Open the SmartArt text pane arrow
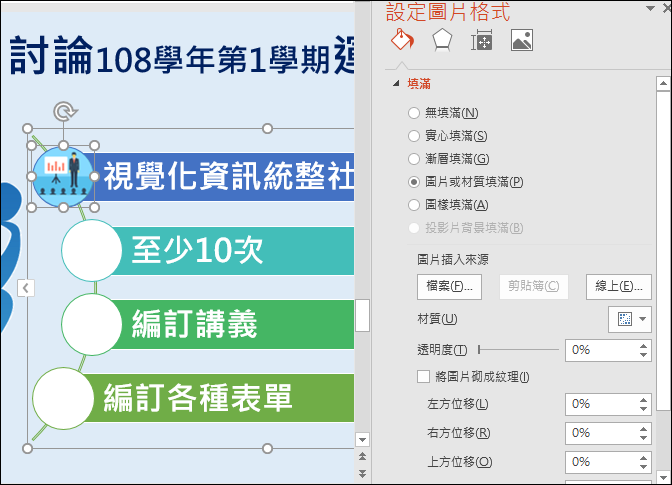 pyautogui.click(x=26, y=287)
